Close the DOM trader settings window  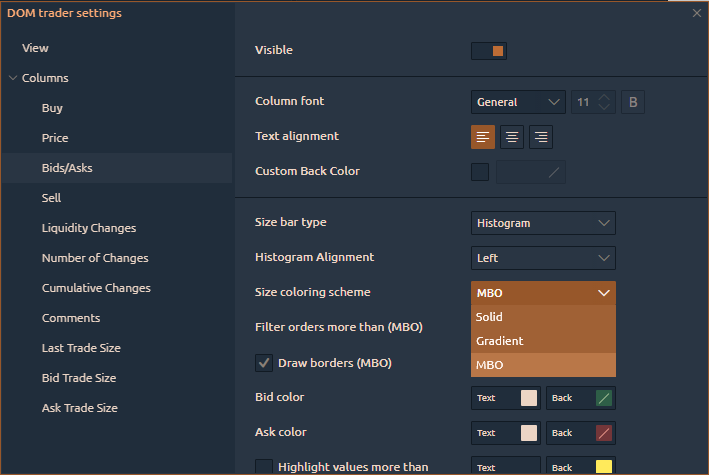point(697,13)
